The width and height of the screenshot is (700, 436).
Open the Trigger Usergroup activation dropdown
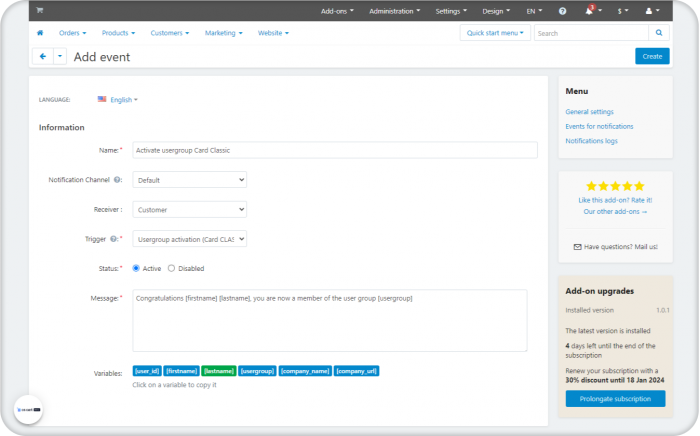point(190,239)
